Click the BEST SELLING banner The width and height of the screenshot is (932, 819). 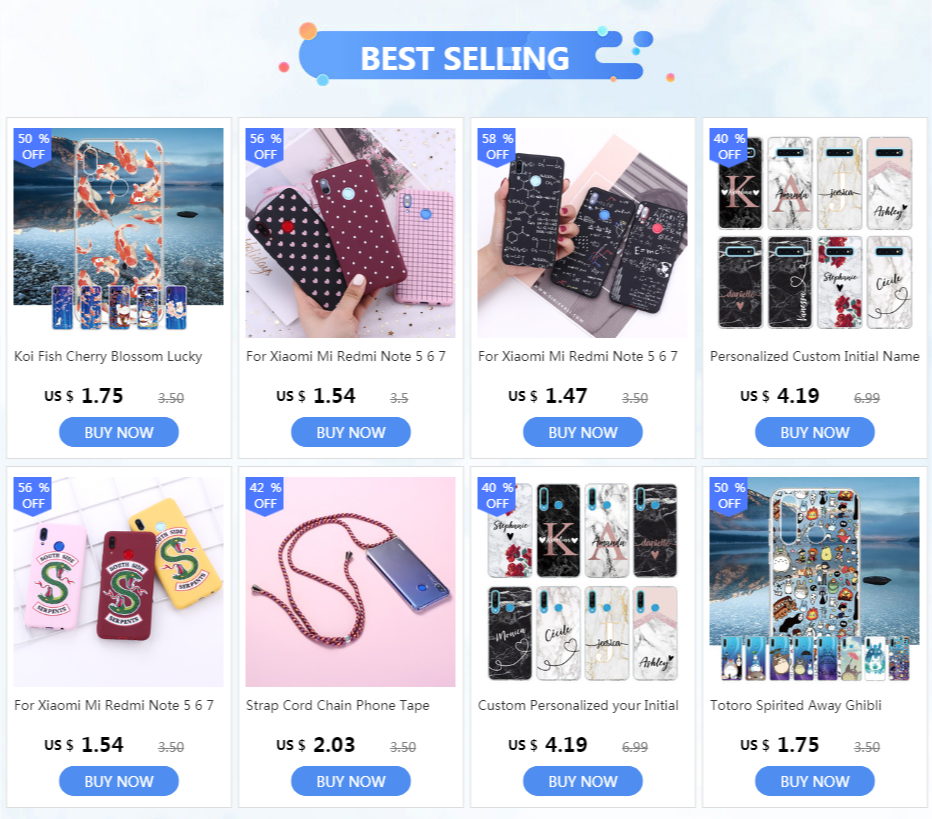coord(466,56)
